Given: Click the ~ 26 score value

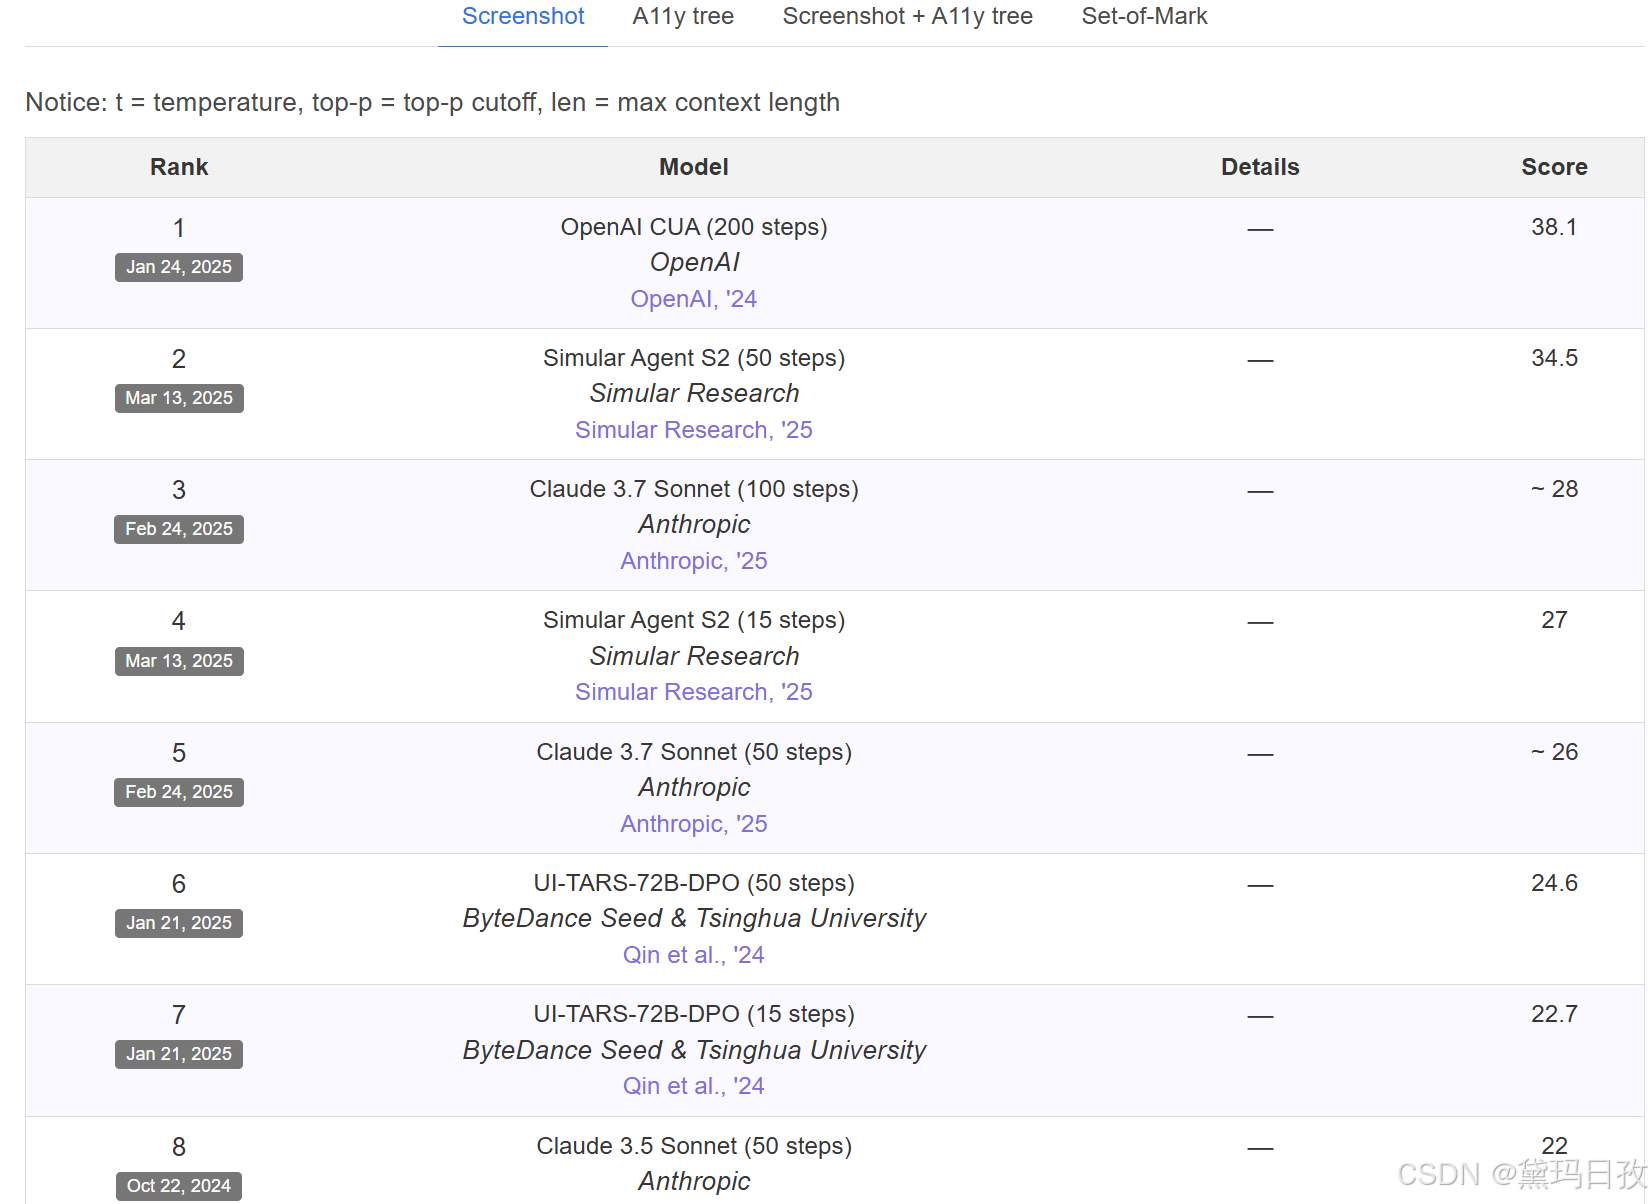Looking at the screenshot, I should tap(1554, 752).
